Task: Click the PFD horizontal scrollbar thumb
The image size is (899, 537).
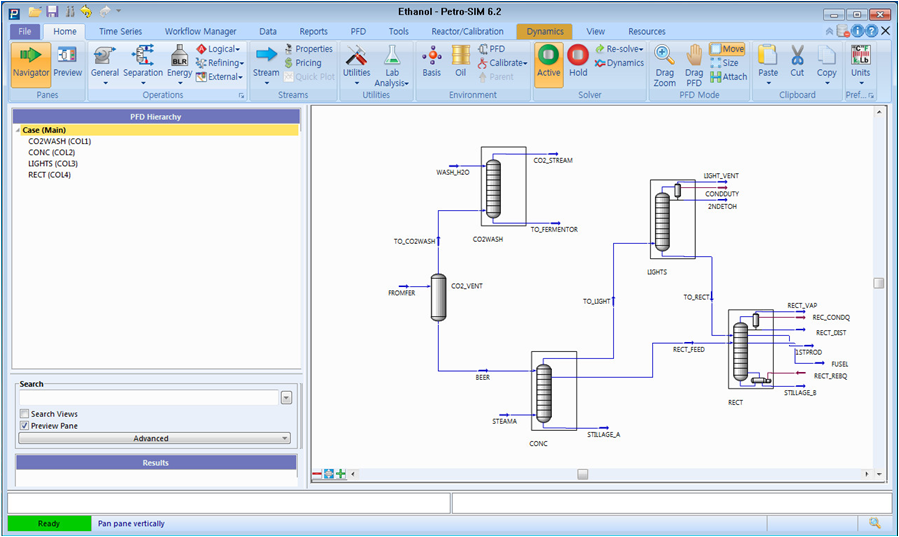Action: point(583,474)
